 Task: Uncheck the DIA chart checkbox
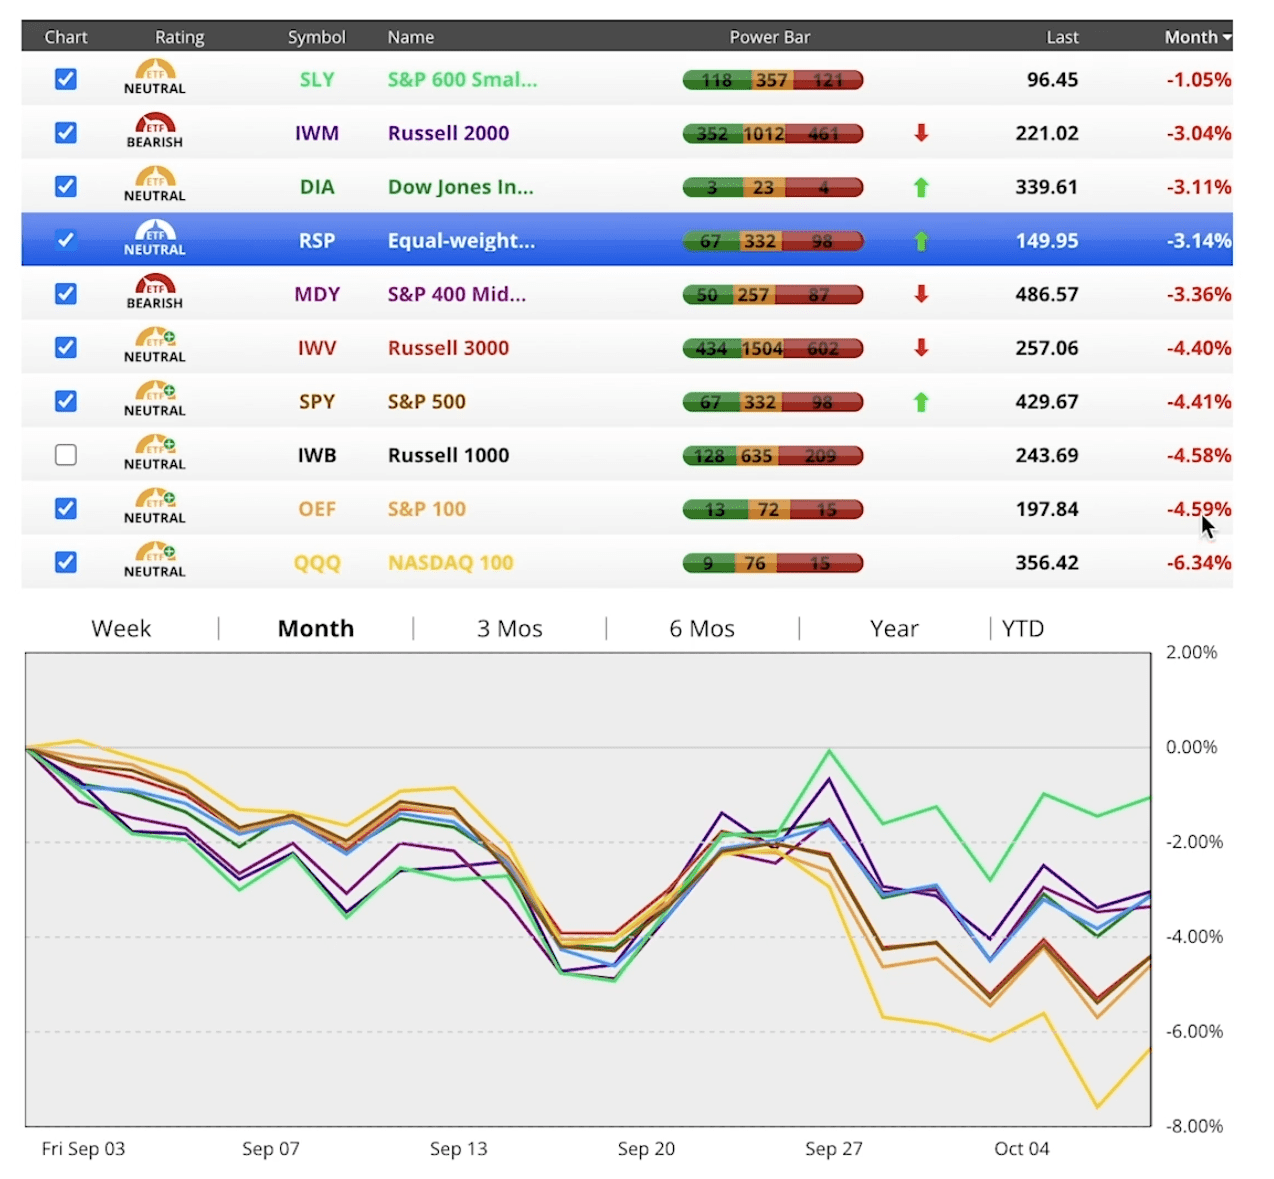point(66,187)
